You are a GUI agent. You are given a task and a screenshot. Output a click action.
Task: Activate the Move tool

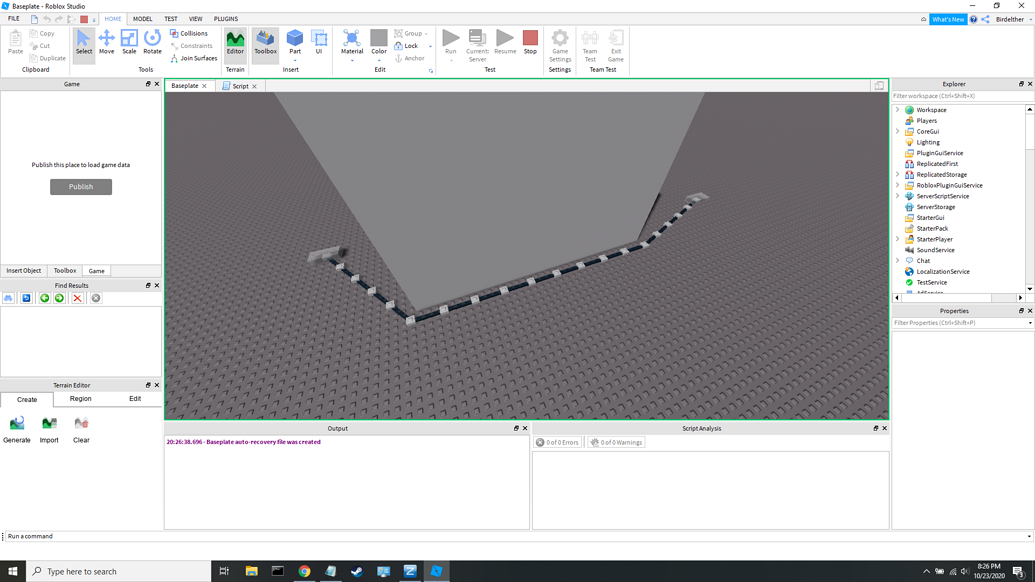pos(106,44)
